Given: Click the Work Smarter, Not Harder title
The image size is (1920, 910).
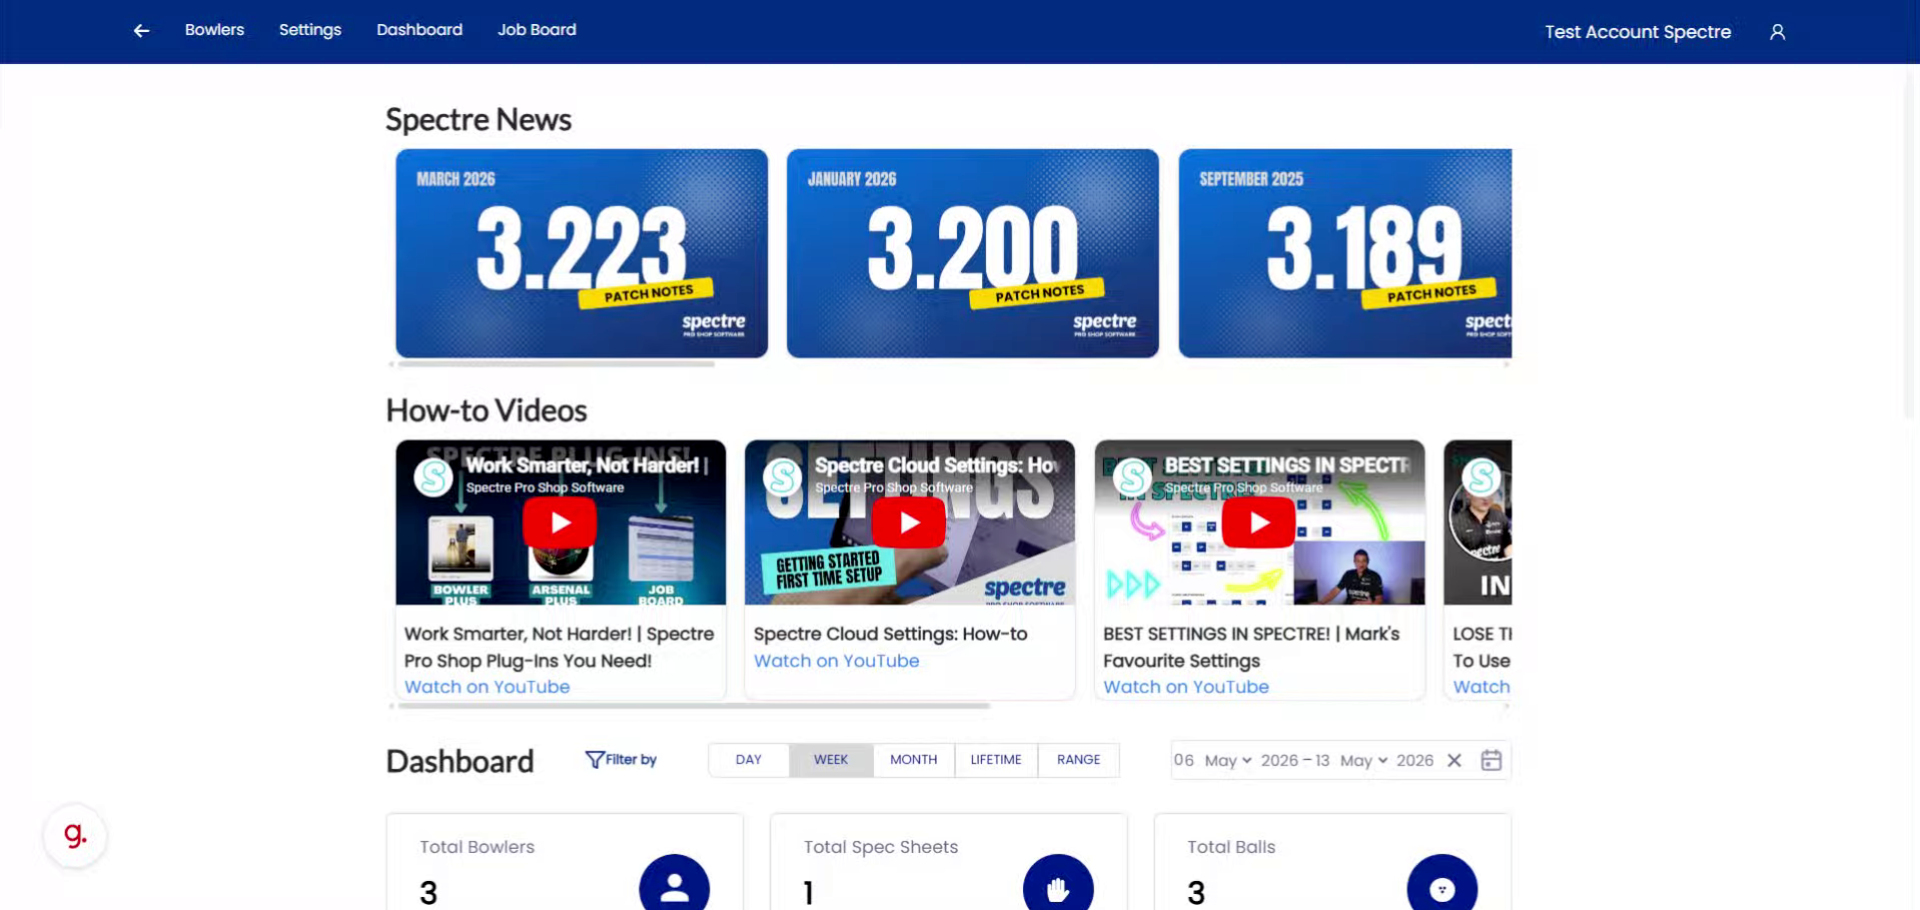Looking at the screenshot, I should pos(559,647).
